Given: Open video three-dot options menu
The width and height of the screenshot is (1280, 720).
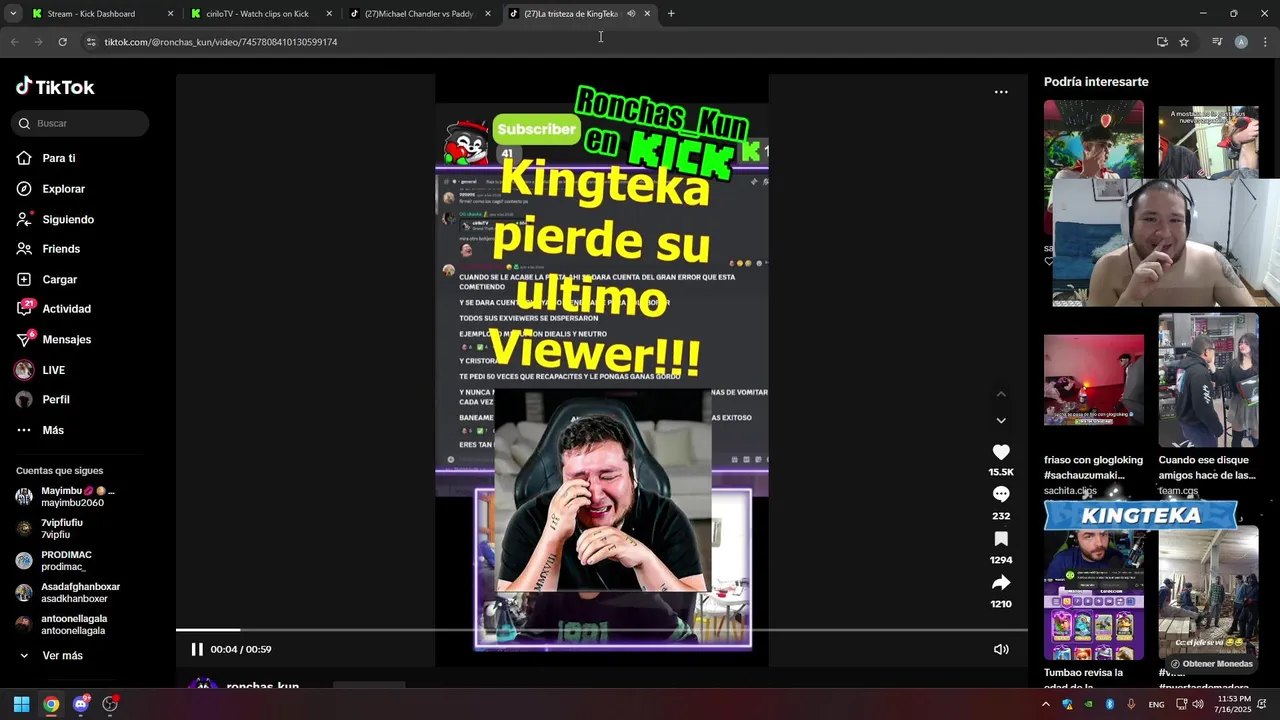Looking at the screenshot, I should coord(1001,92).
